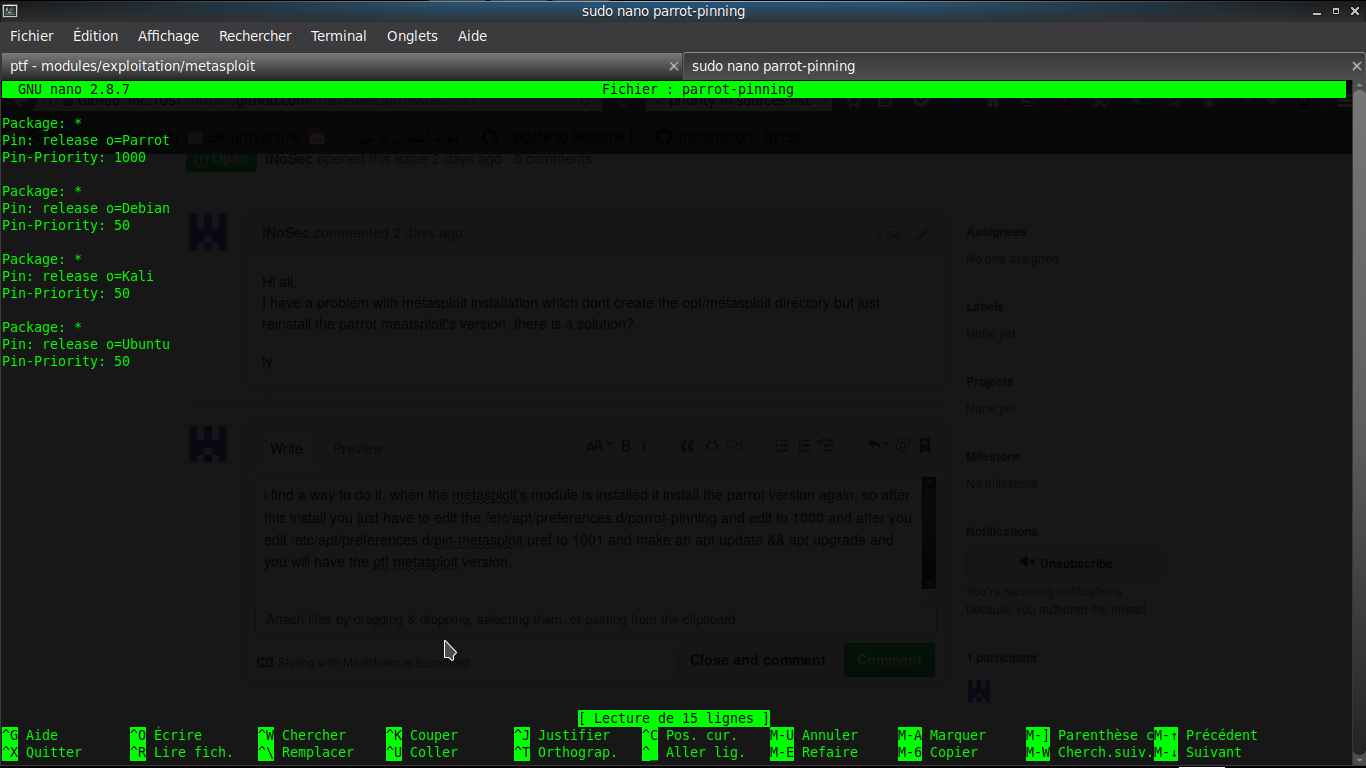The image size is (1366, 768).
Task: Insert a quote using the quote icon
Action: 687,446
